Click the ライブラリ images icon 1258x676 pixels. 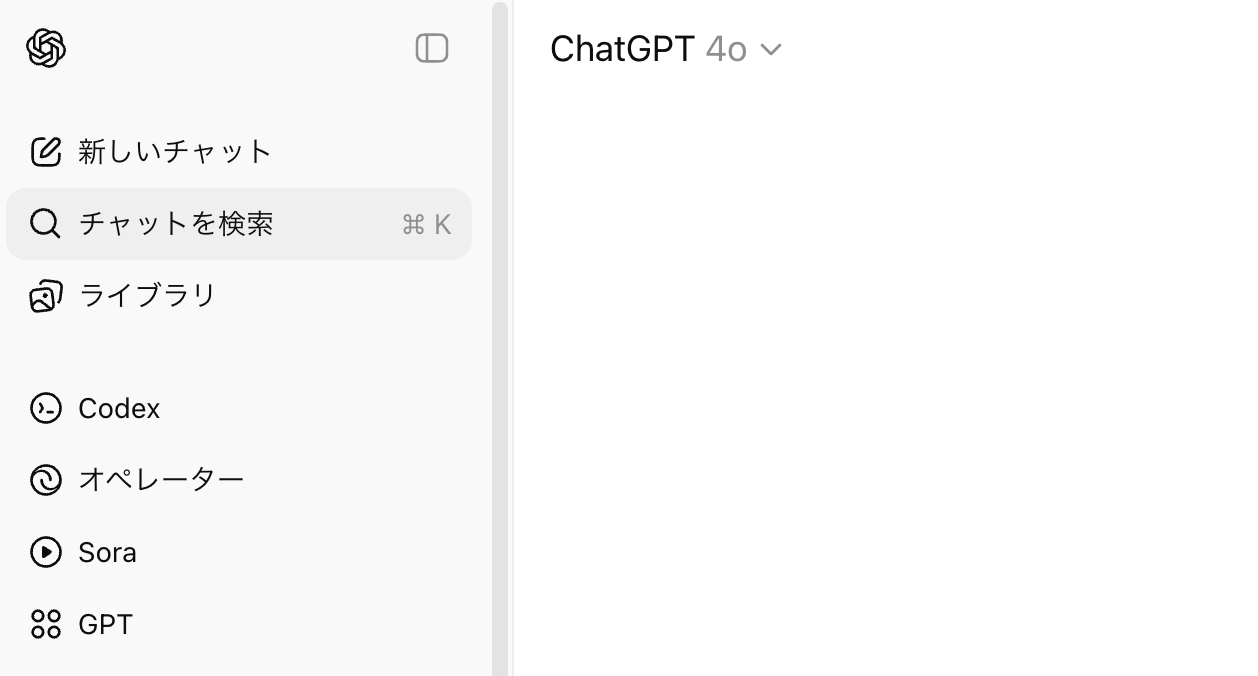point(46,296)
